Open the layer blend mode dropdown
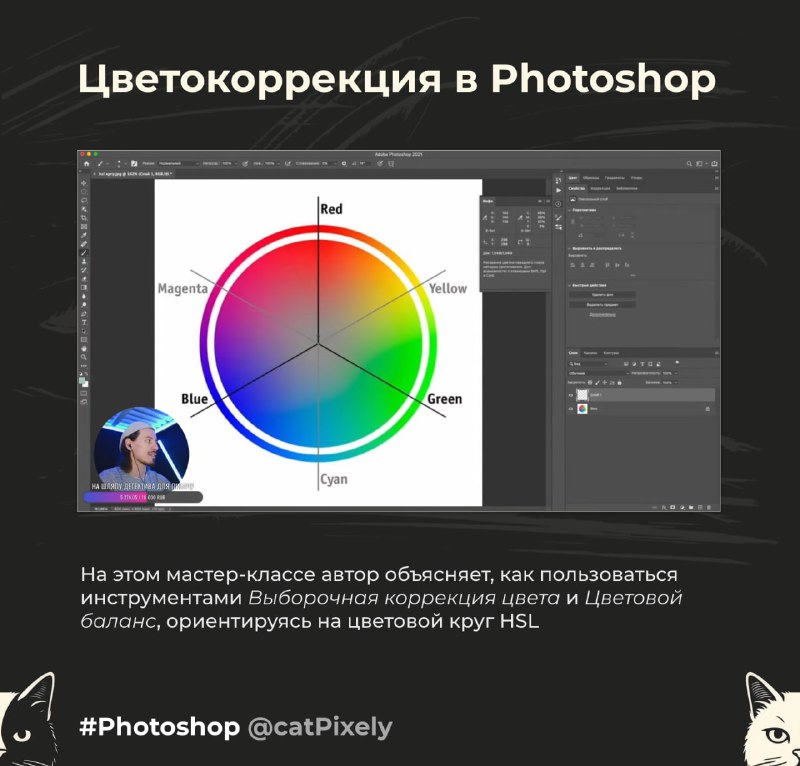The width and height of the screenshot is (800, 766). tap(599, 373)
